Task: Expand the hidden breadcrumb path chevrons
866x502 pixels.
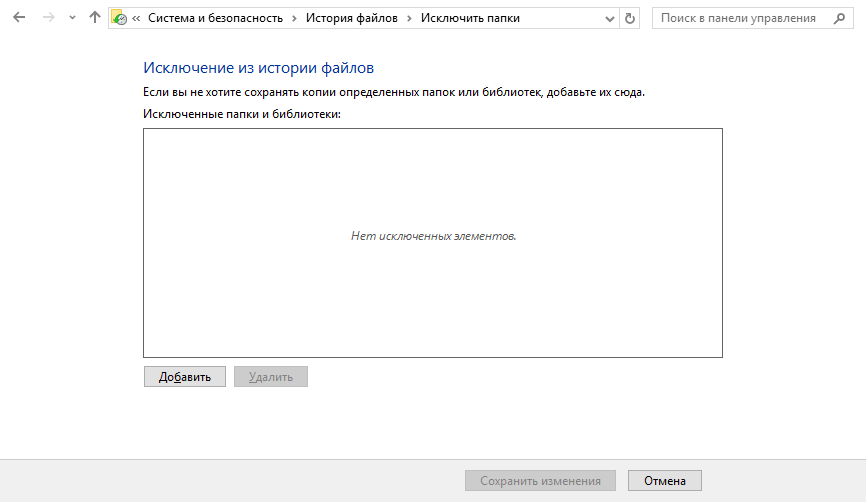Action: coord(136,18)
